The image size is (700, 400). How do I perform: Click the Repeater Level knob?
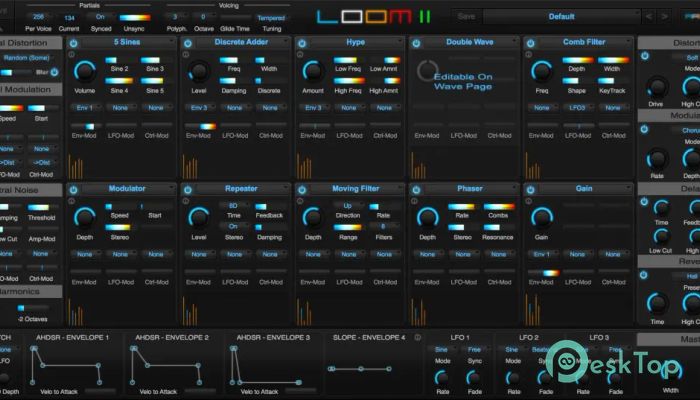(199, 217)
